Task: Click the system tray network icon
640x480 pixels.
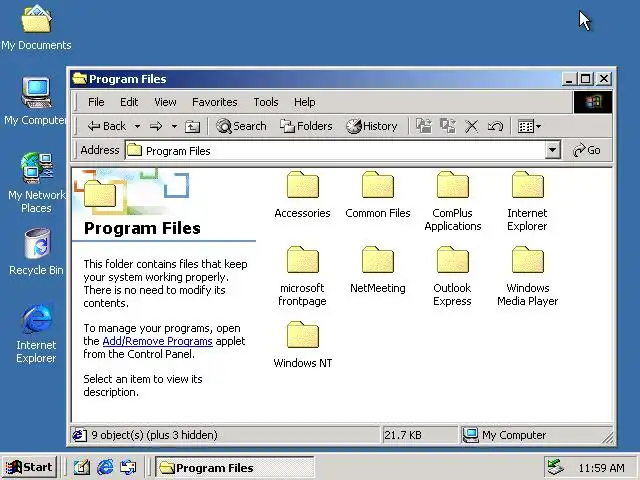Action: coord(556,467)
